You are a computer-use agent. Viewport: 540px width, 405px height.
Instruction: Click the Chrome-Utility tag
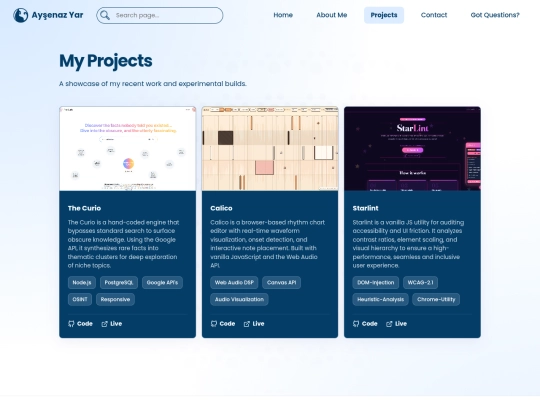pos(436,300)
